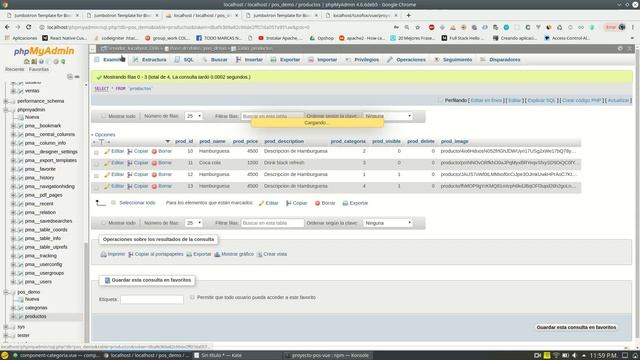
Task: Expand sys database node
Action: tap(6, 327)
